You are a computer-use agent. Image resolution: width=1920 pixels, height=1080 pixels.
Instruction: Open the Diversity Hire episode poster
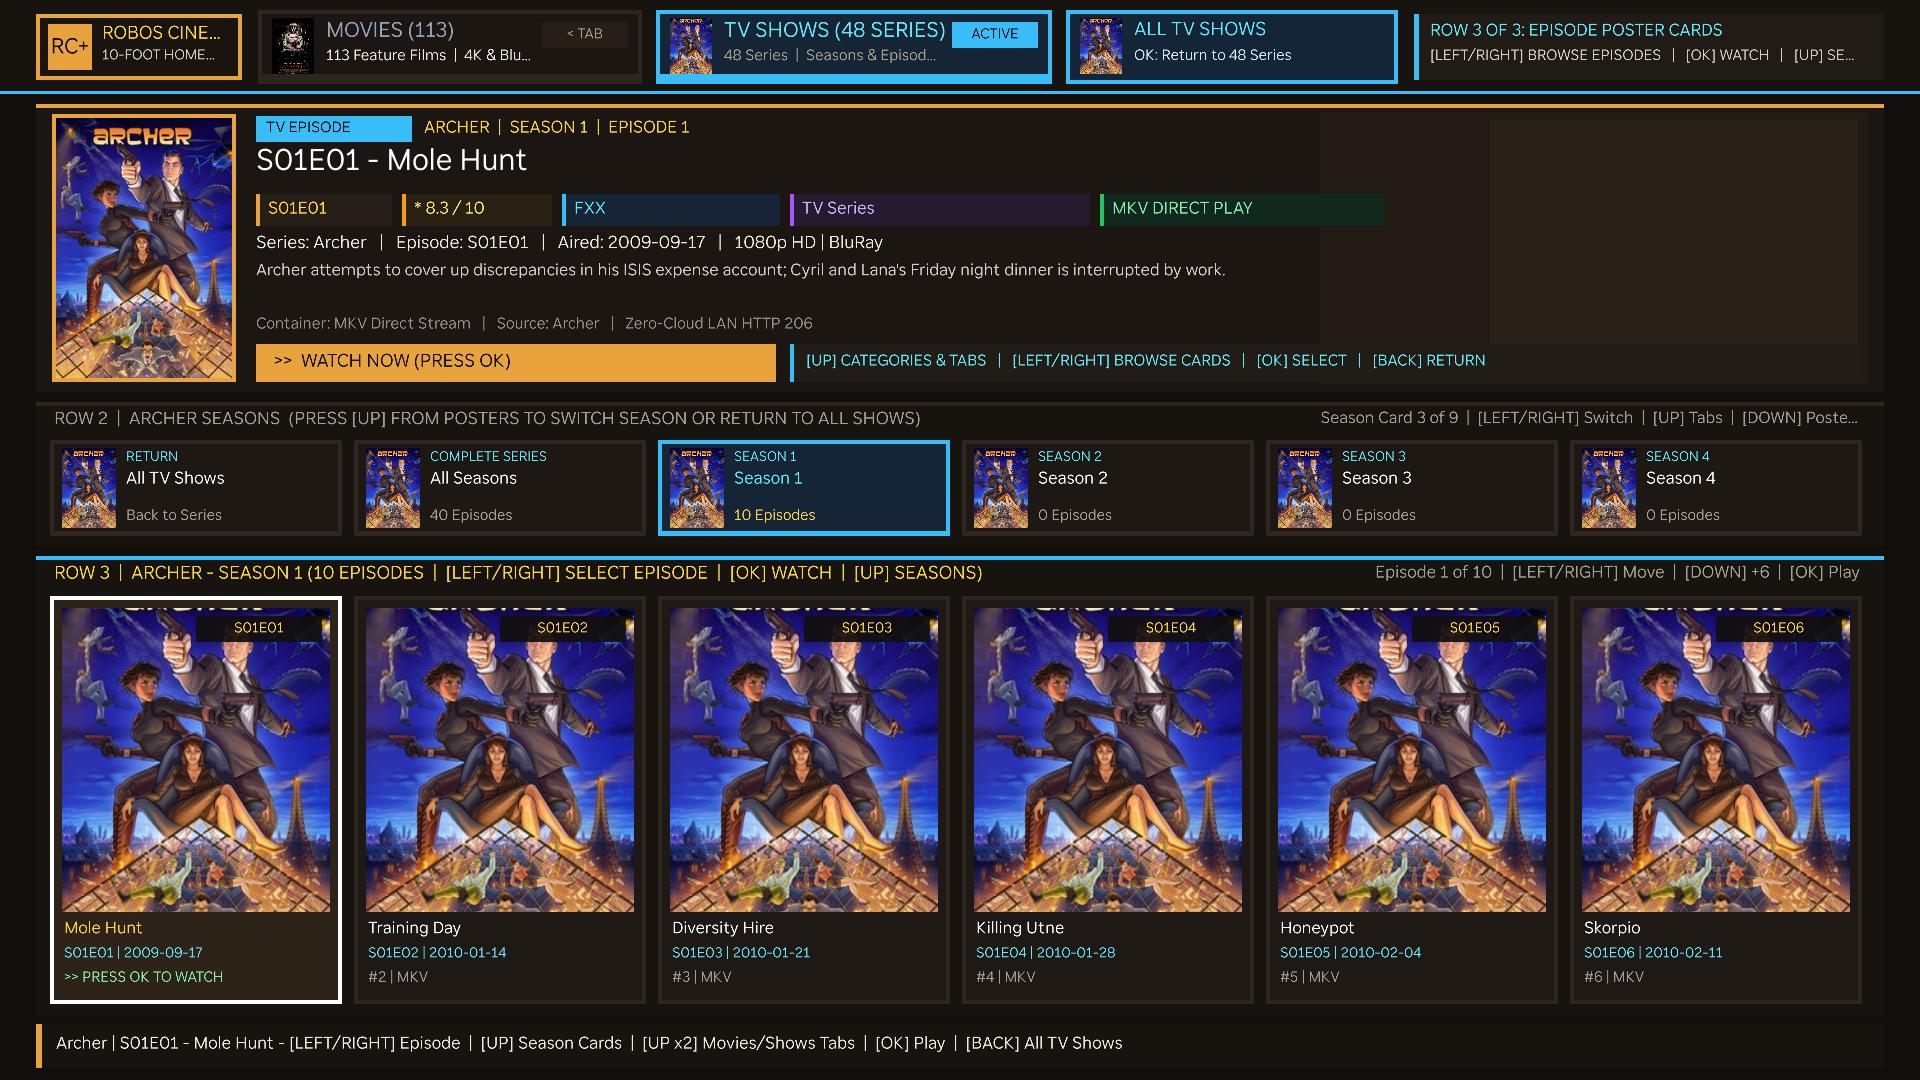(804, 760)
